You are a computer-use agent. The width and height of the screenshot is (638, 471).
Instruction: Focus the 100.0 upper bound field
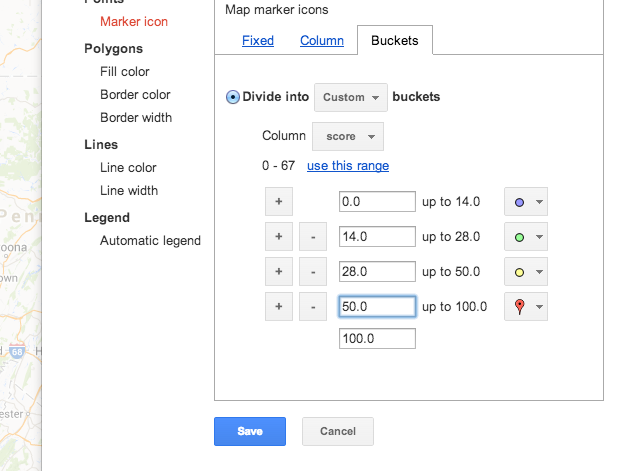[x=377, y=339]
